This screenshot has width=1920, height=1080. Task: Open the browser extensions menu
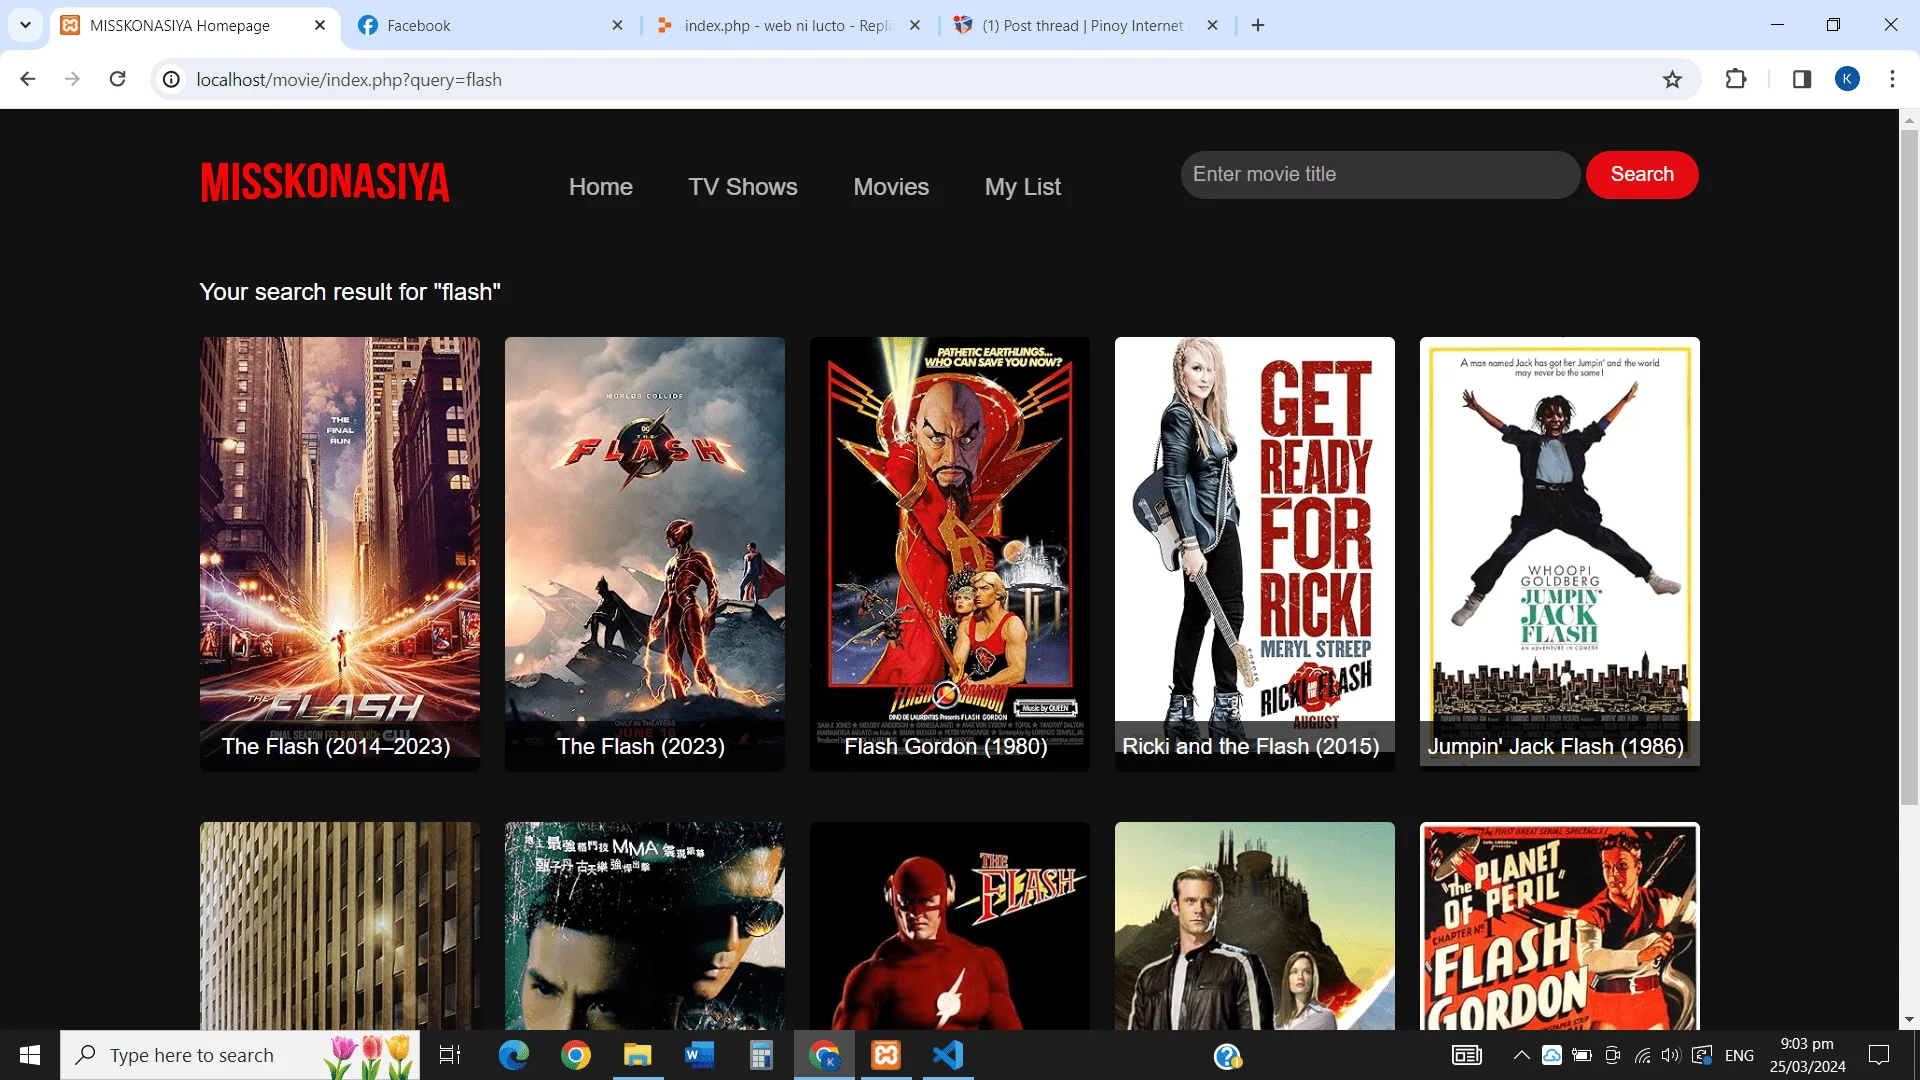[1736, 79]
